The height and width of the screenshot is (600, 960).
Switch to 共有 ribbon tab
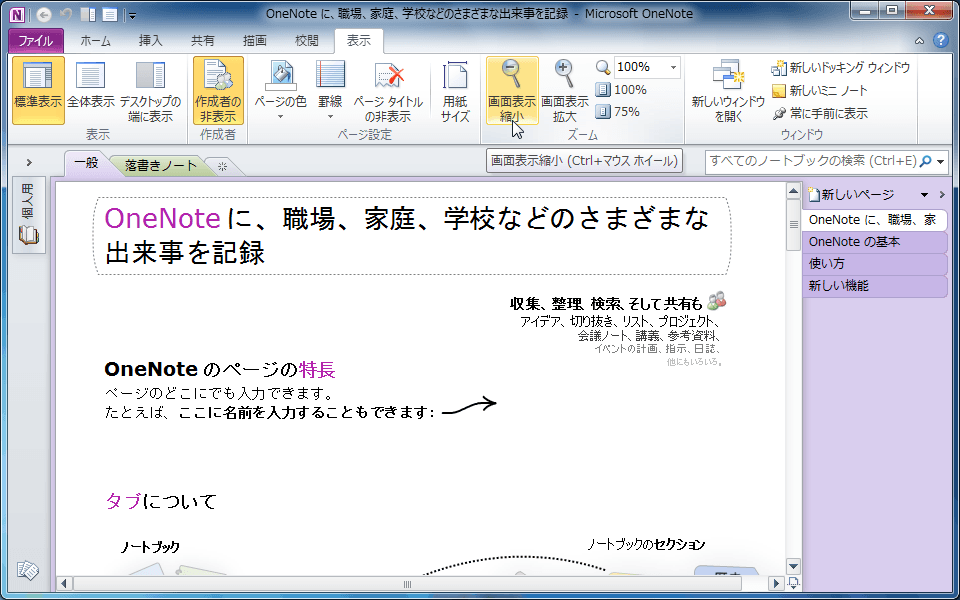(x=203, y=41)
